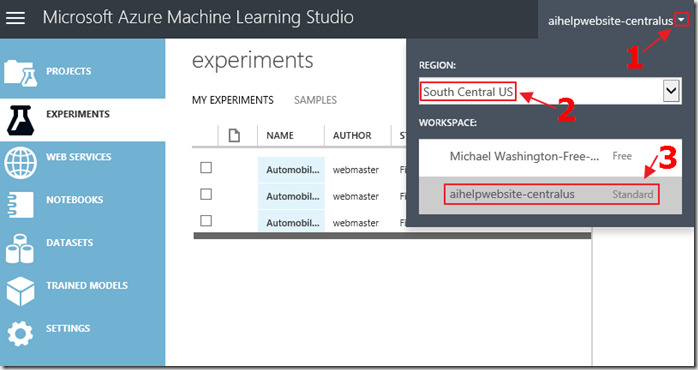Switch to the SAMPLES tab
This screenshot has height=370, width=698.
315,100
